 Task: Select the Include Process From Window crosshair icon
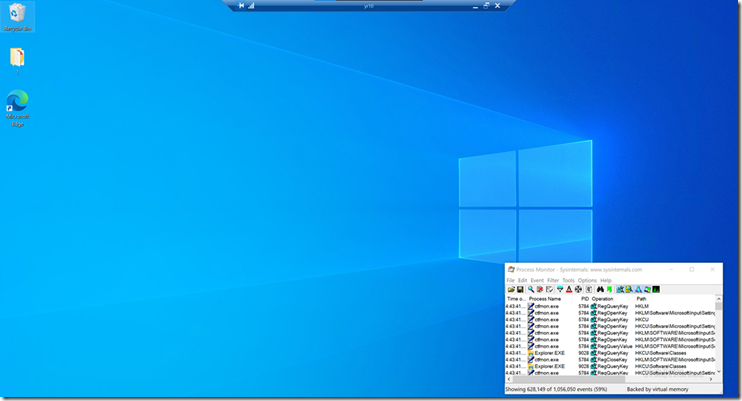pyautogui.click(x=578, y=289)
